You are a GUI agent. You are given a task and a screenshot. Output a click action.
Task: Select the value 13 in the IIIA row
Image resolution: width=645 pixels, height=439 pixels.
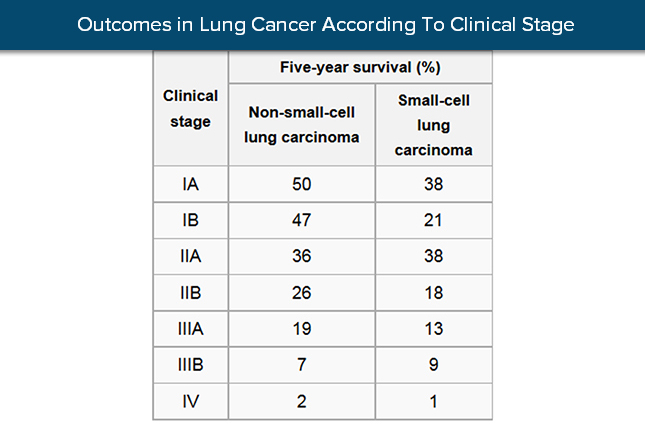[433, 329]
